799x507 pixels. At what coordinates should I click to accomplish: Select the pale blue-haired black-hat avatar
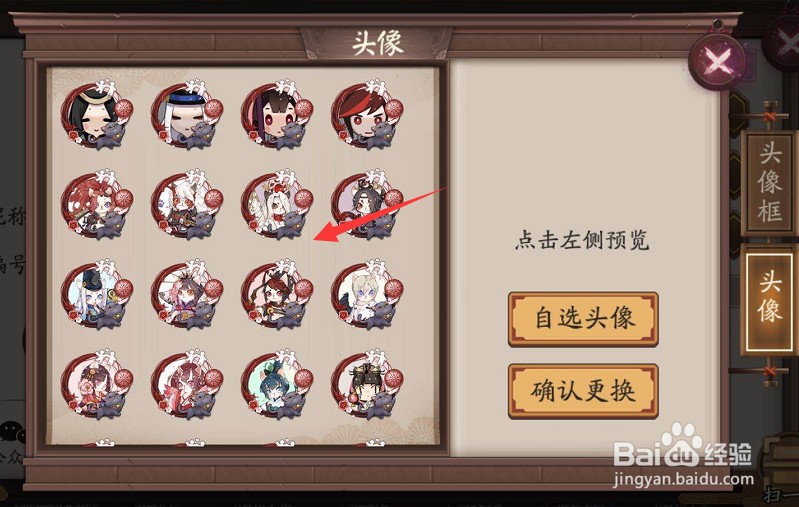coord(97,295)
